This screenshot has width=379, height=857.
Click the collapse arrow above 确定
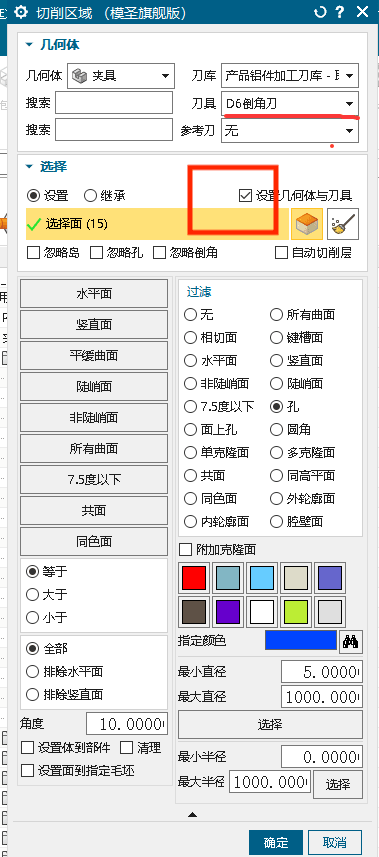[x=192, y=814]
